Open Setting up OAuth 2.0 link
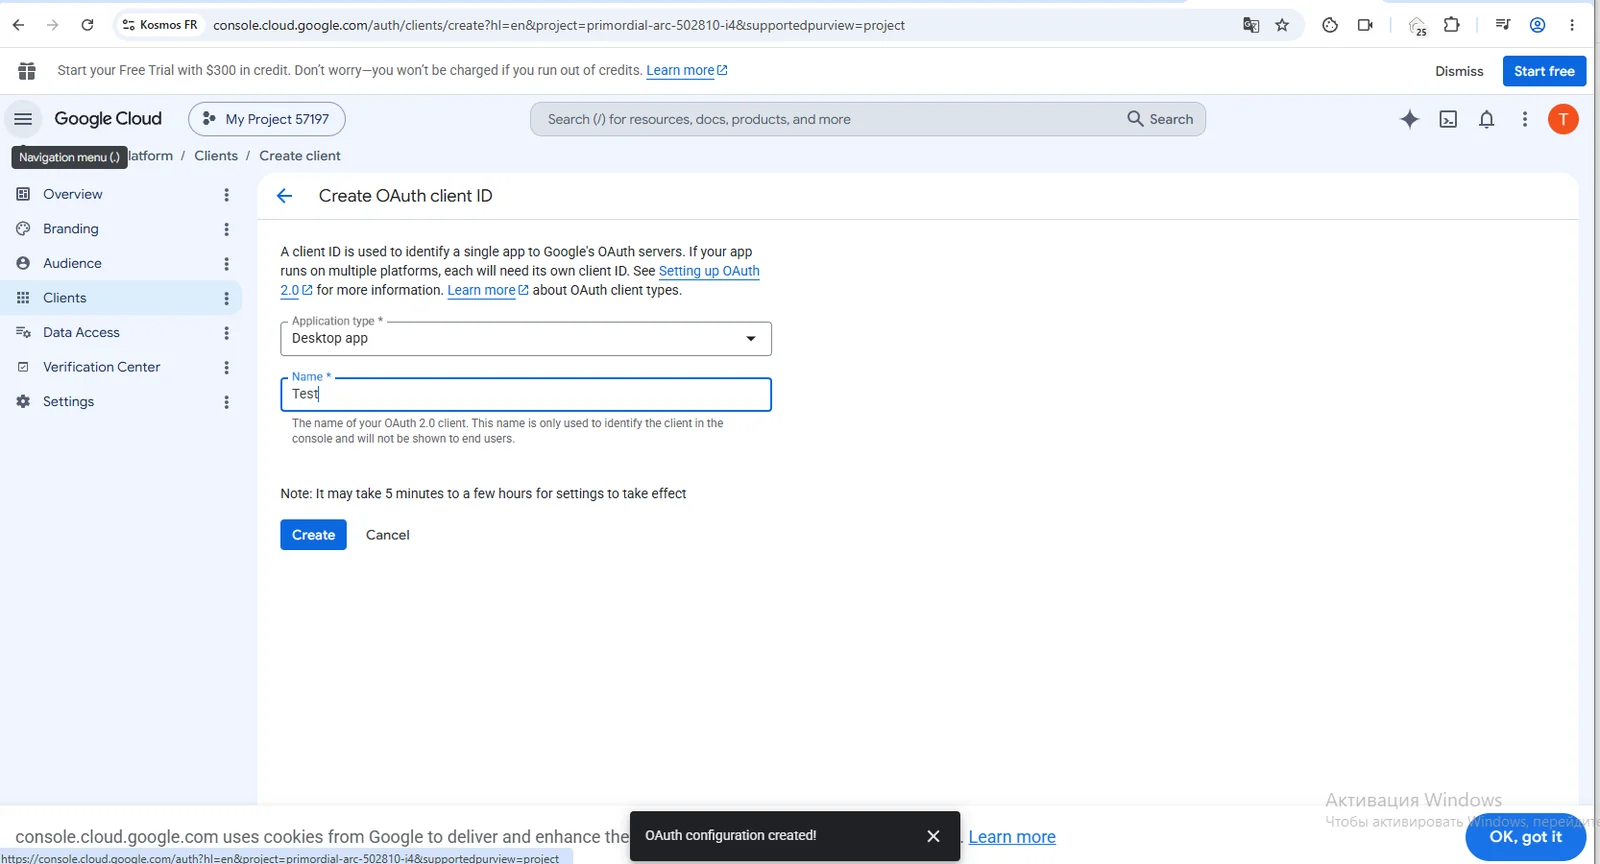The height and width of the screenshot is (864, 1600). click(x=709, y=271)
